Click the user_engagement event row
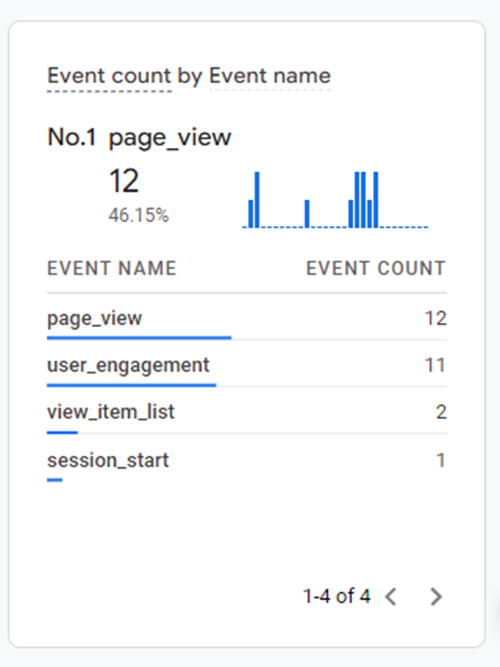This screenshot has width=500, height=667. 247,365
